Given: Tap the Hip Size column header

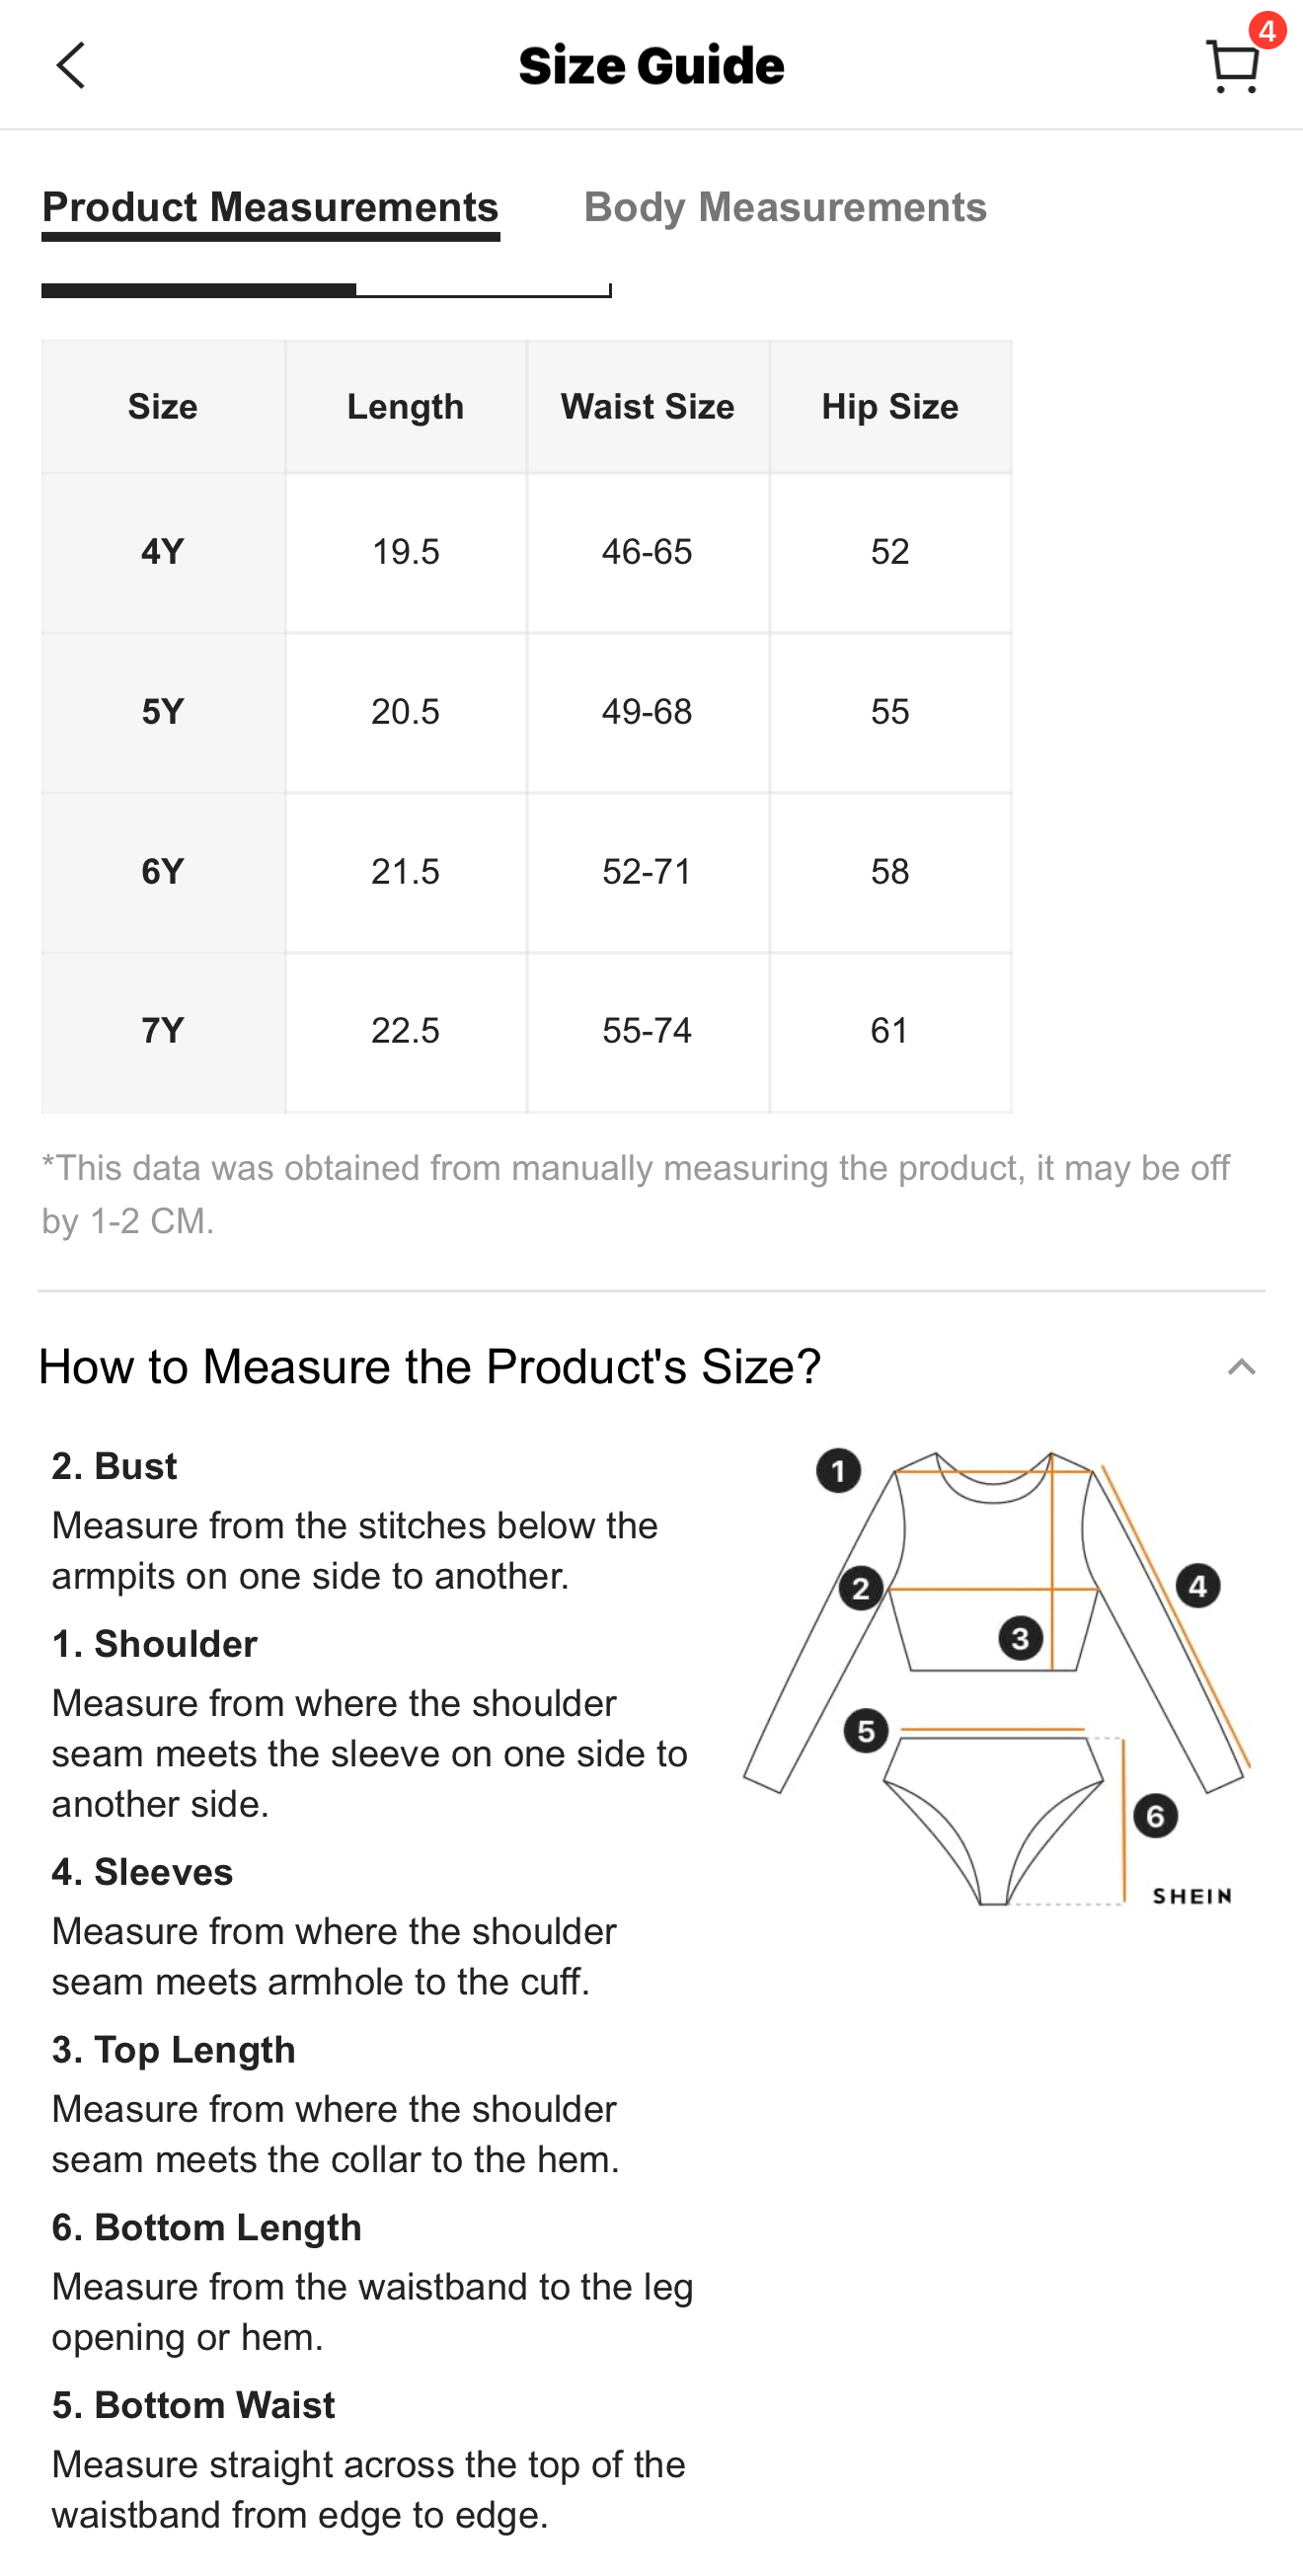Looking at the screenshot, I should (x=890, y=407).
